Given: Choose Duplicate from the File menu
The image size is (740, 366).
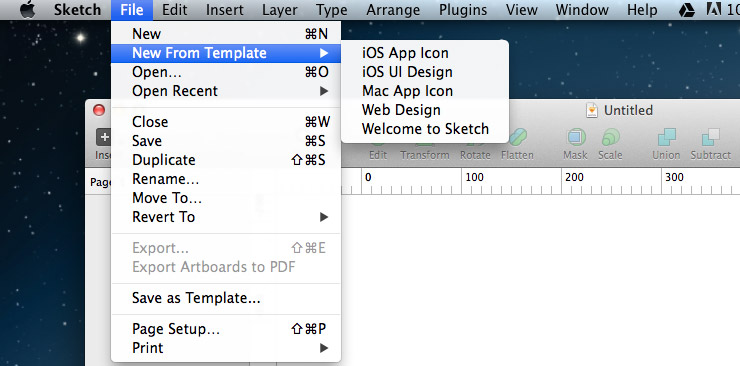Looking at the screenshot, I should [x=226, y=160].
